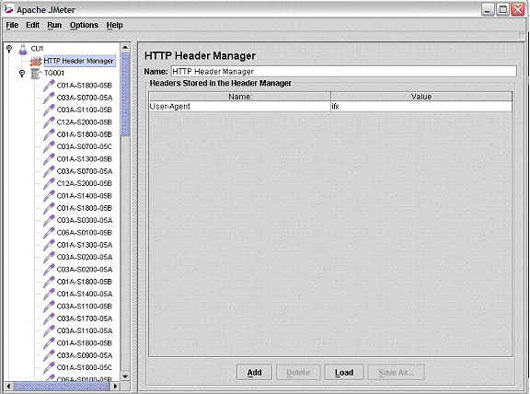Open the Help menu
Viewport: 530px width, 394px height.
(x=115, y=25)
